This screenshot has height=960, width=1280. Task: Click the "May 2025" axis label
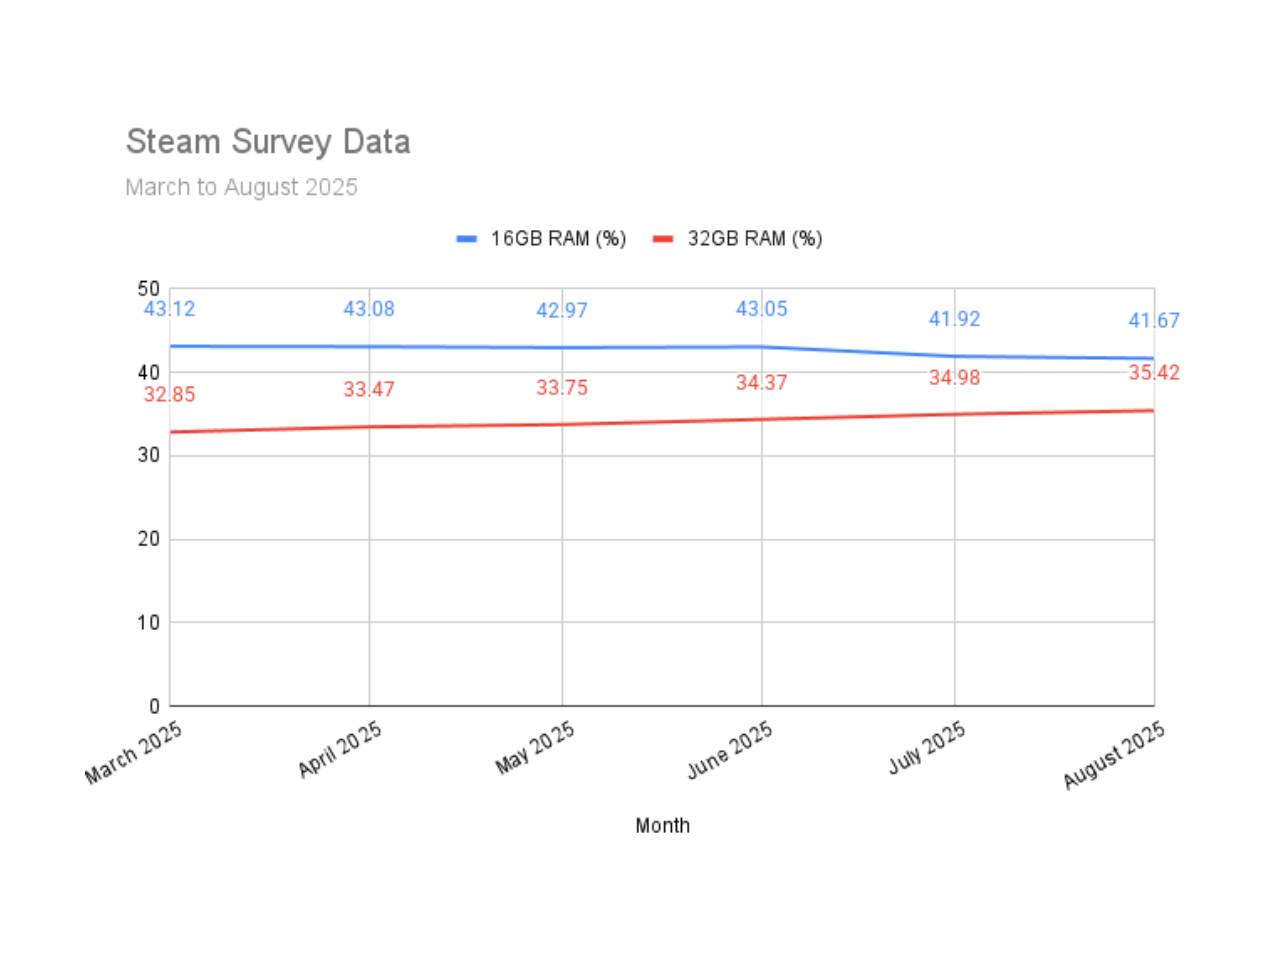pos(535,747)
